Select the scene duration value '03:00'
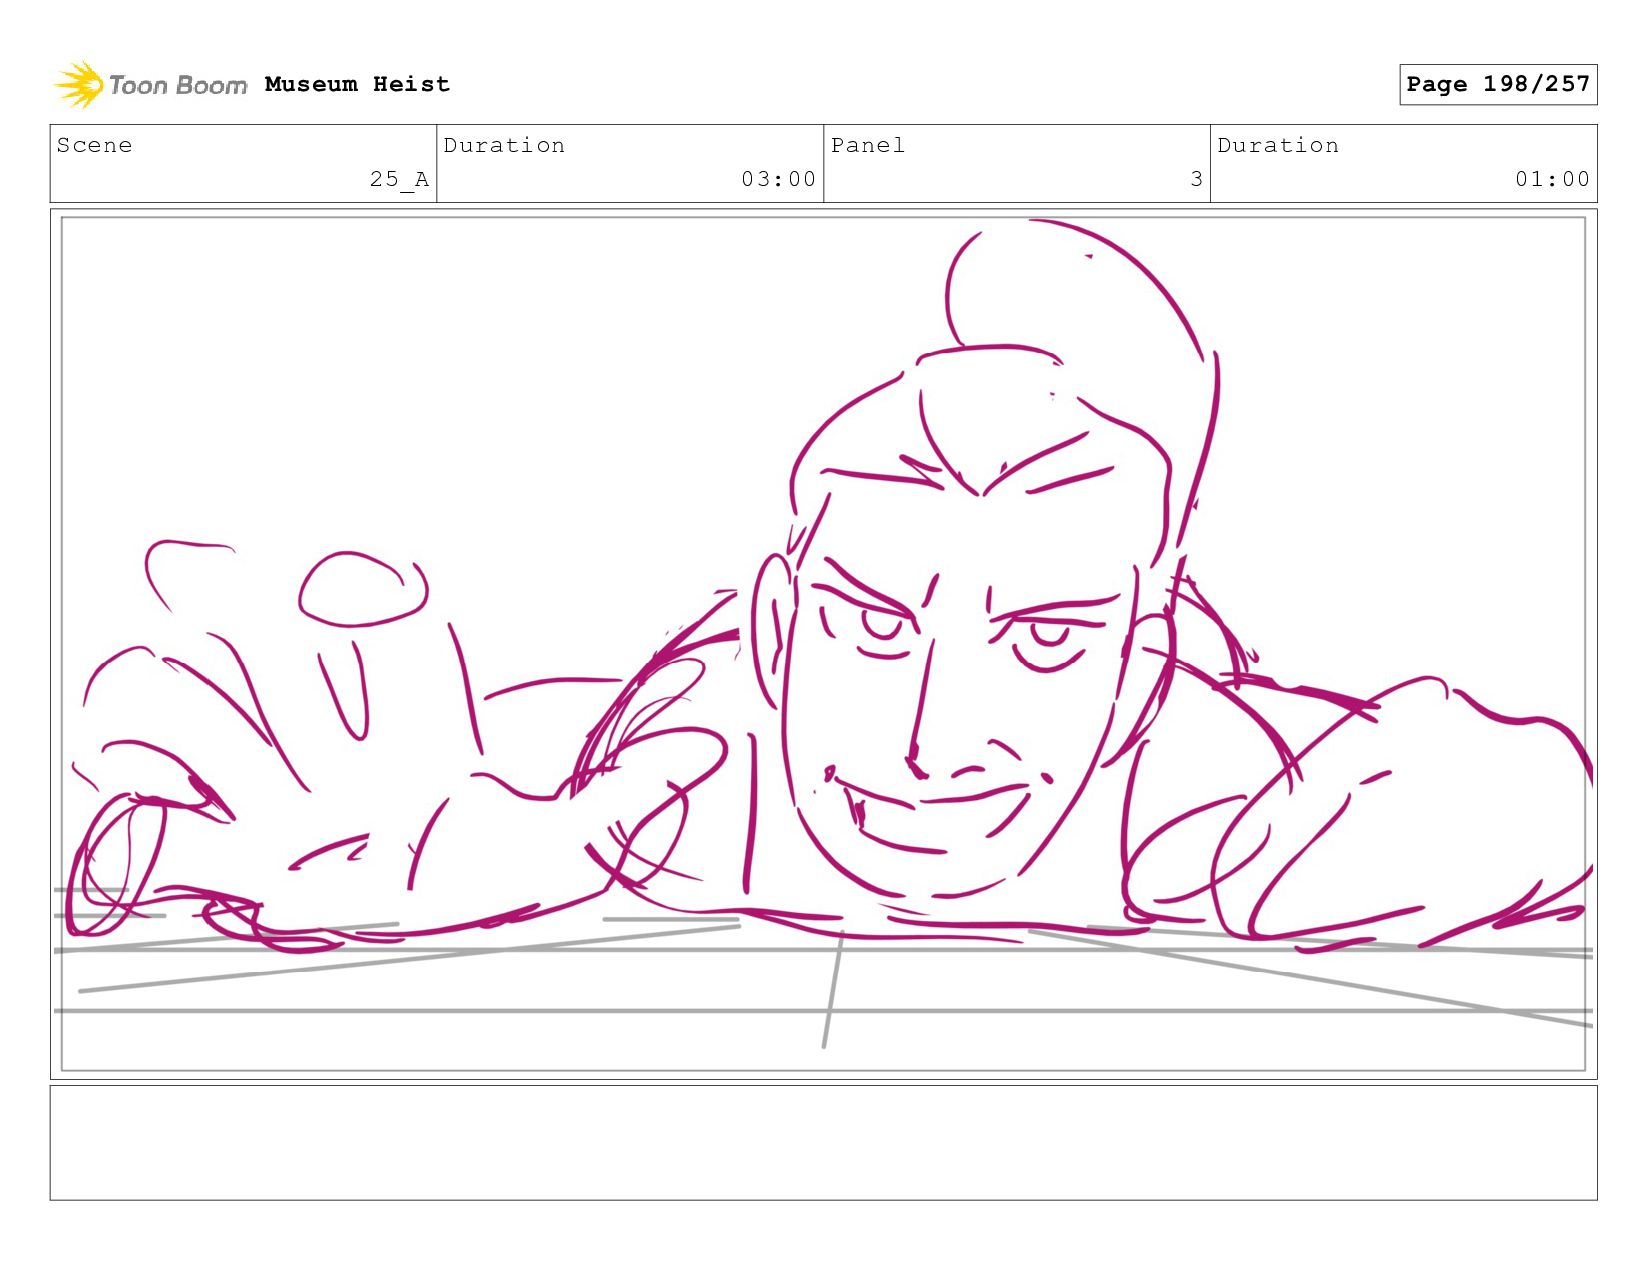This screenshot has width=1650, height=1275. tap(778, 179)
